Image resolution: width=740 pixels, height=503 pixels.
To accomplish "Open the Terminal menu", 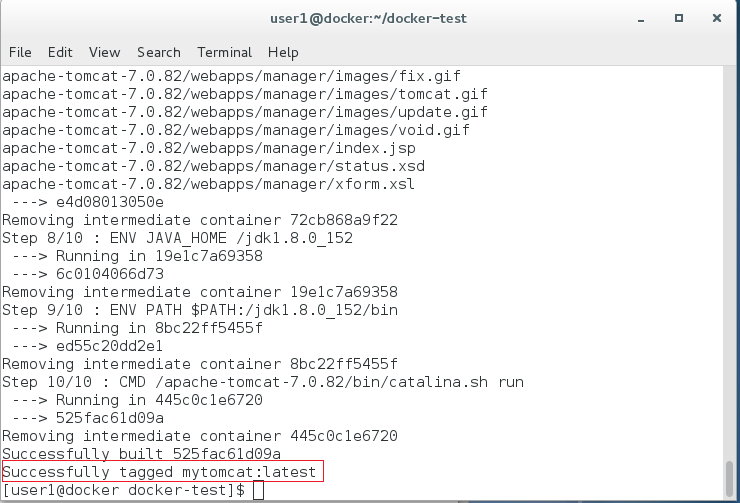I will pos(224,52).
